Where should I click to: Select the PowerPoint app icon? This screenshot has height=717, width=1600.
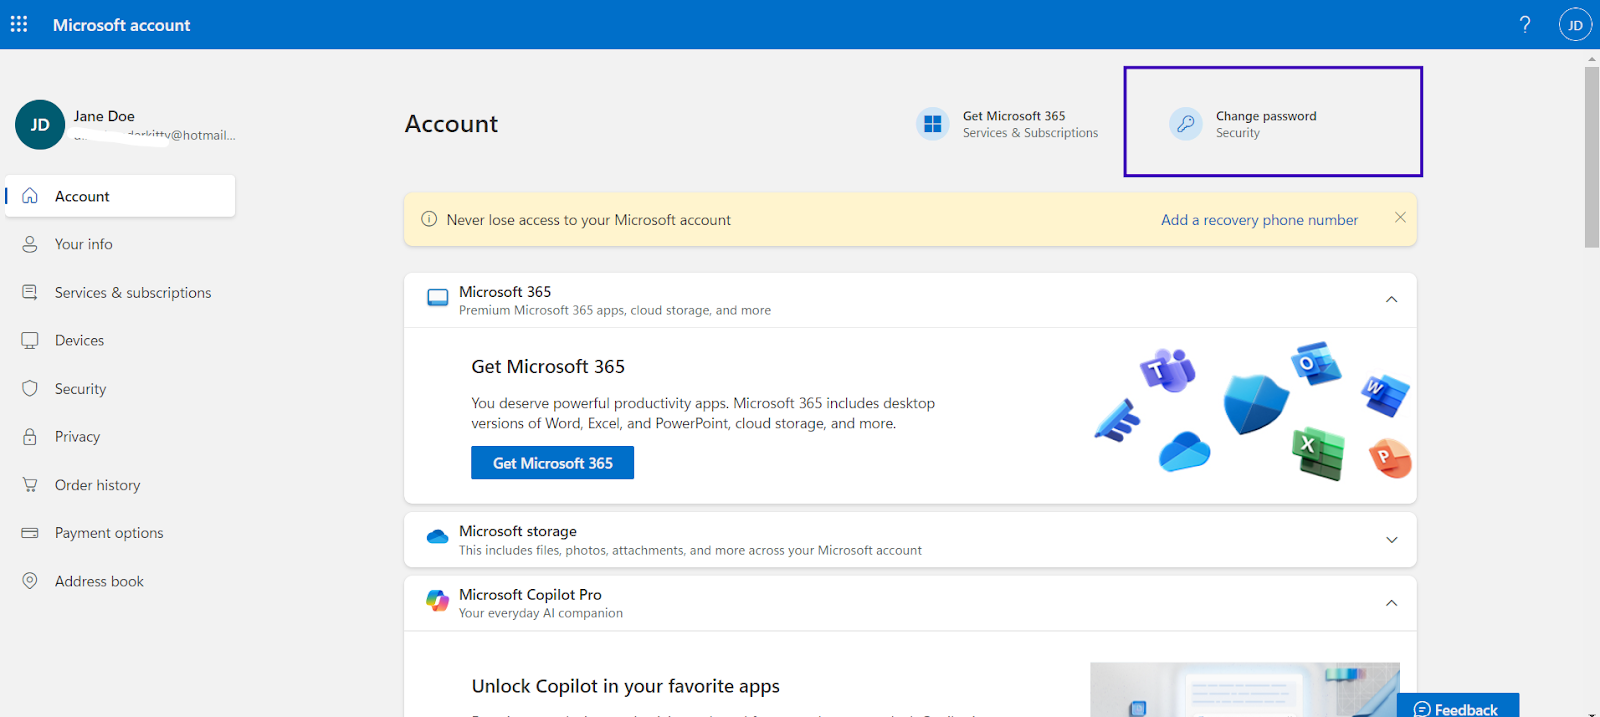pyautogui.click(x=1389, y=458)
